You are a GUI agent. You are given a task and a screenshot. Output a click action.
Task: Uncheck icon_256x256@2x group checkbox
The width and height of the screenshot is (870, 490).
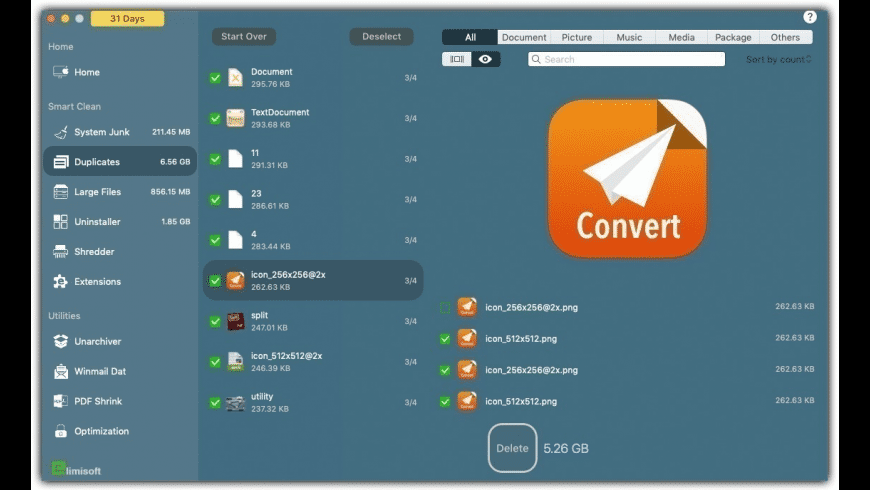(215, 281)
